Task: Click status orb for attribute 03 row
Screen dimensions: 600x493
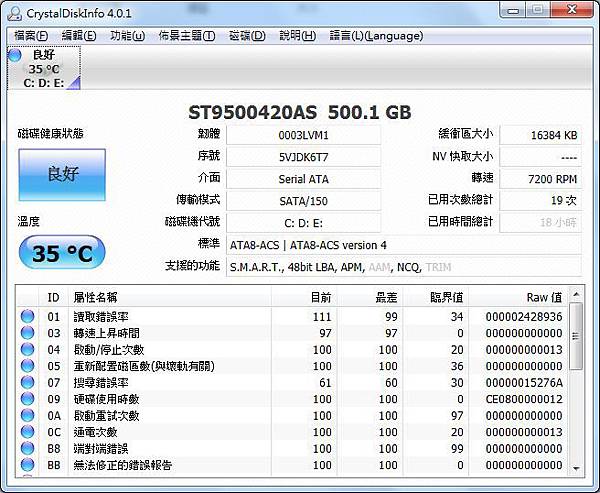Action: (27, 333)
